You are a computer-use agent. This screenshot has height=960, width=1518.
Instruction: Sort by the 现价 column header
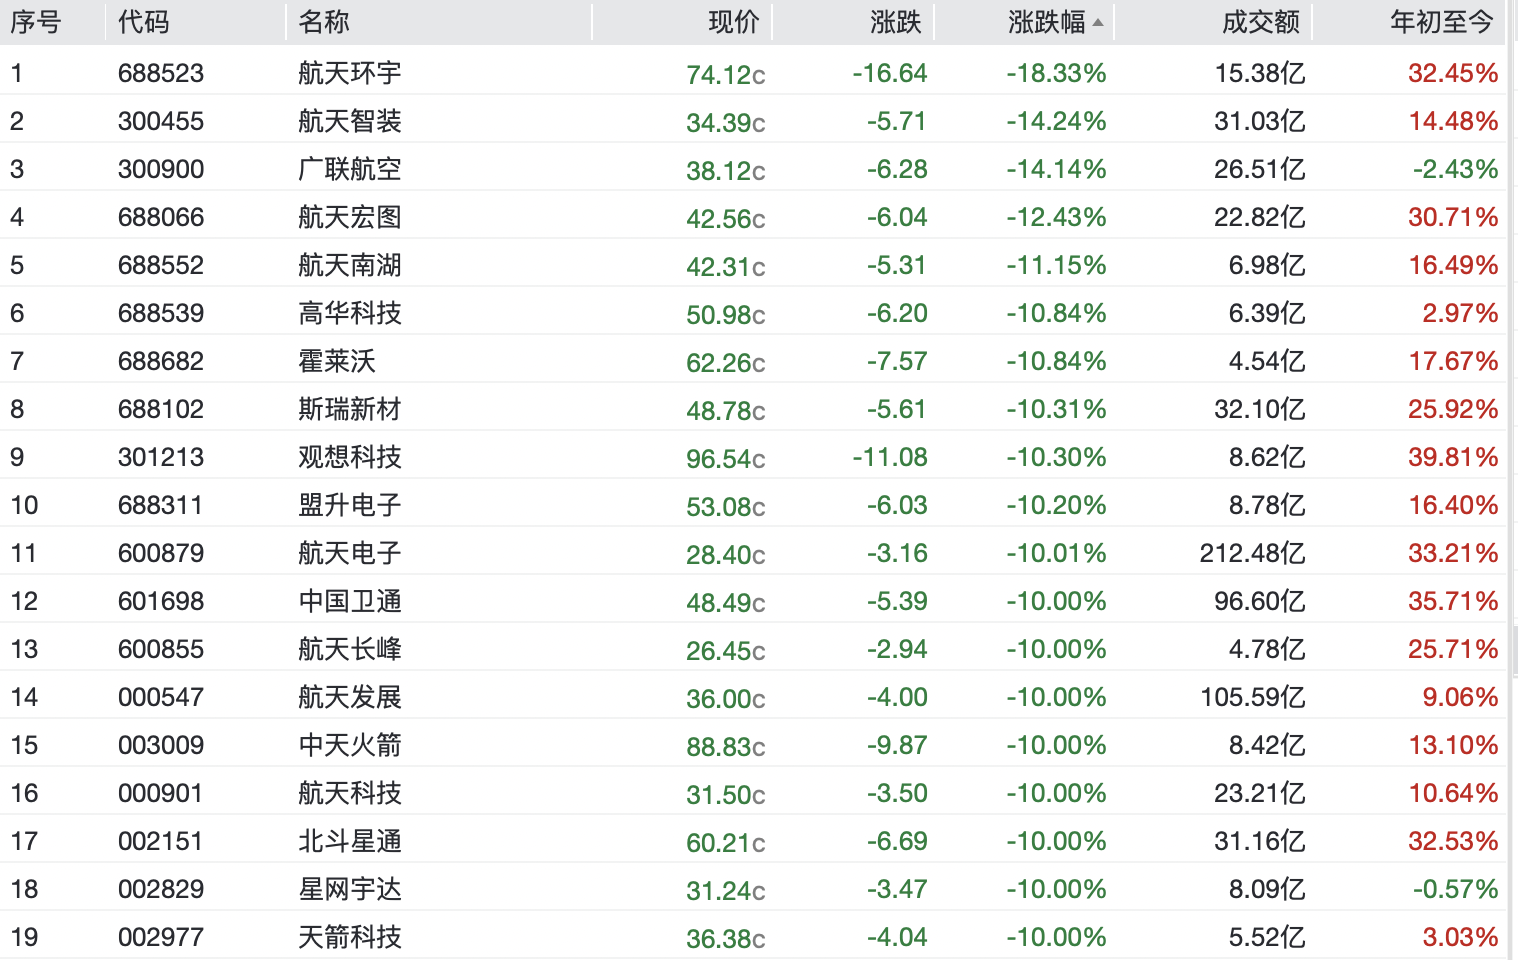[x=733, y=22]
